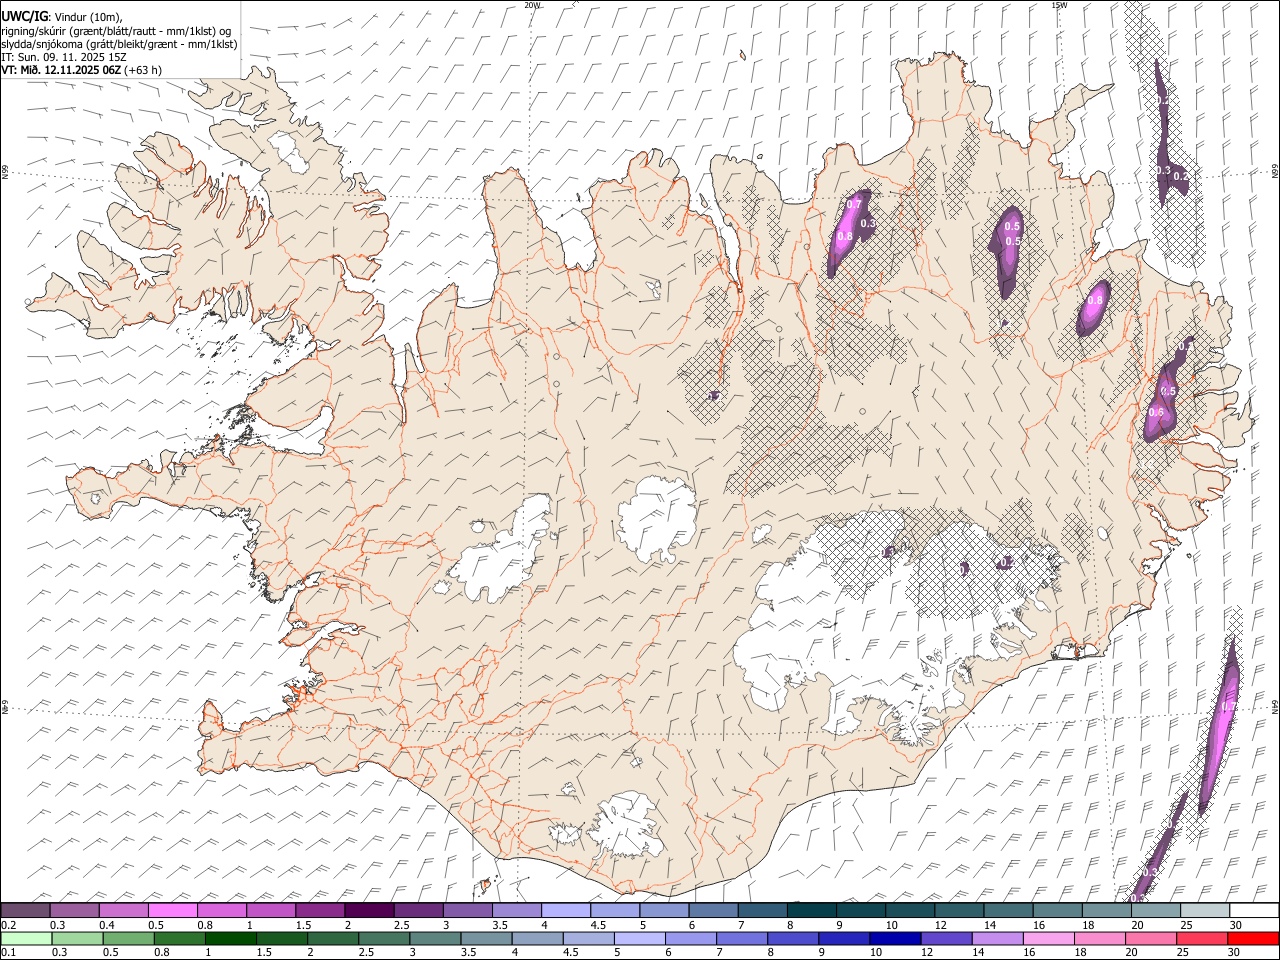Click the legend text describing rigning/skúrir colors
This screenshot has height=960, width=1280.
click(x=116, y=31)
